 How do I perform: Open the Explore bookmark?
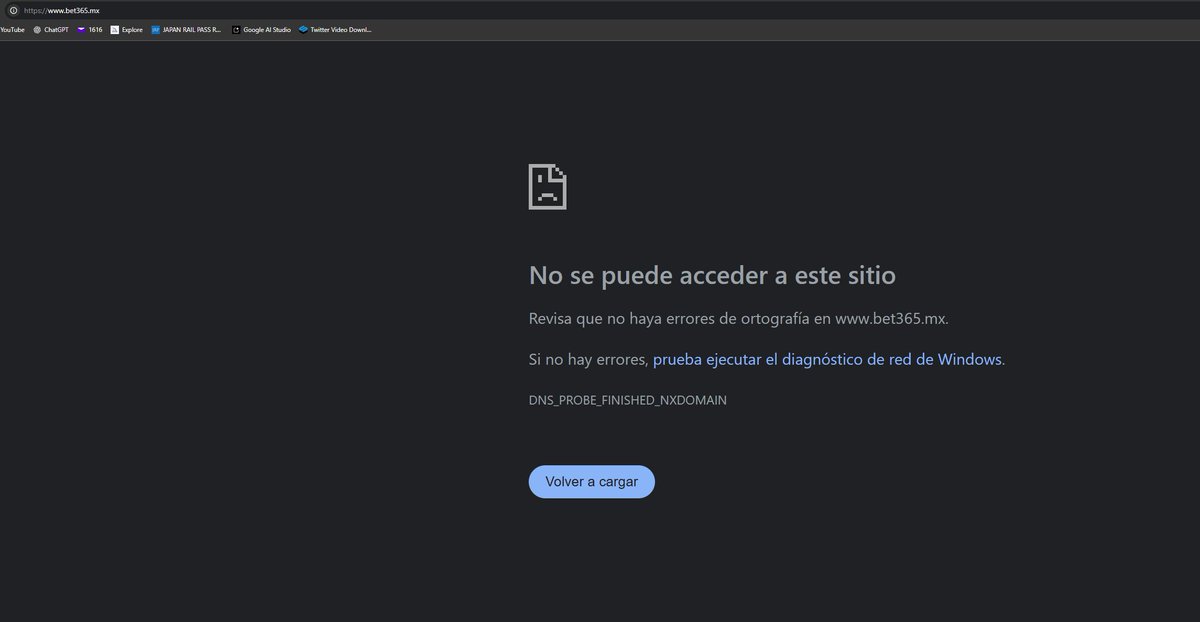pyautogui.click(x=127, y=30)
